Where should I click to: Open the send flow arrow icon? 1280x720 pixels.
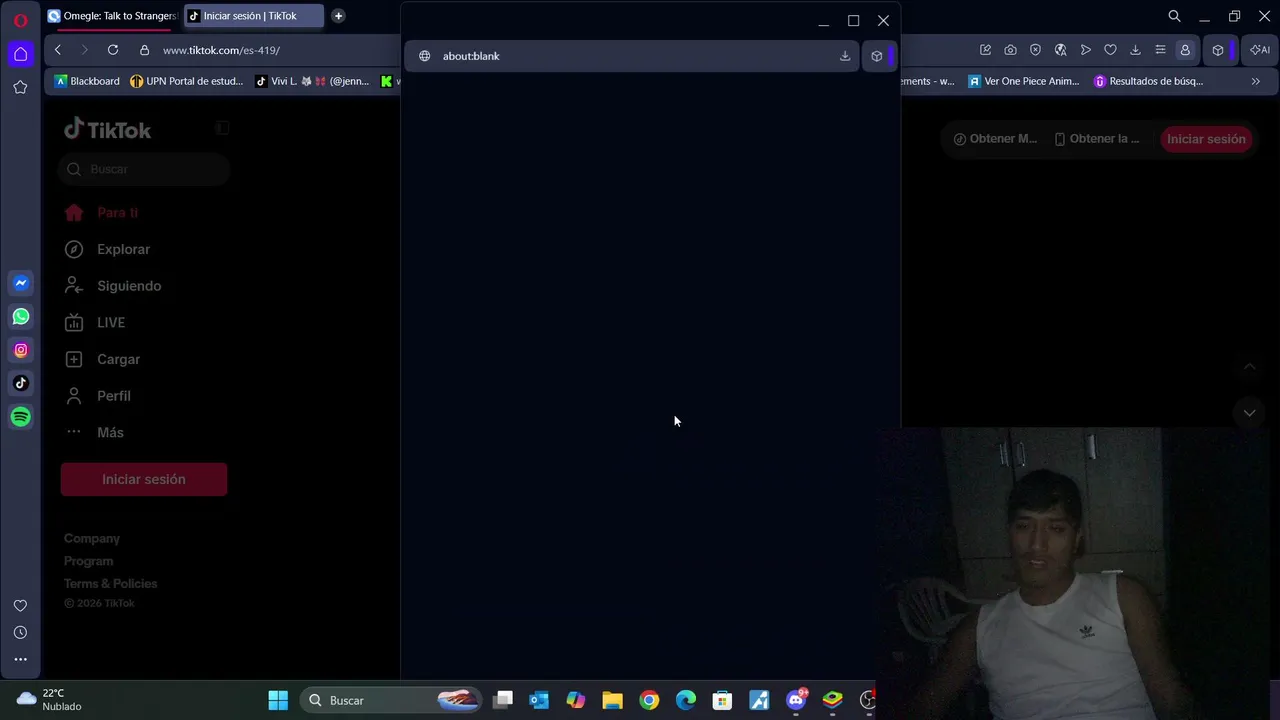tap(1085, 50)
